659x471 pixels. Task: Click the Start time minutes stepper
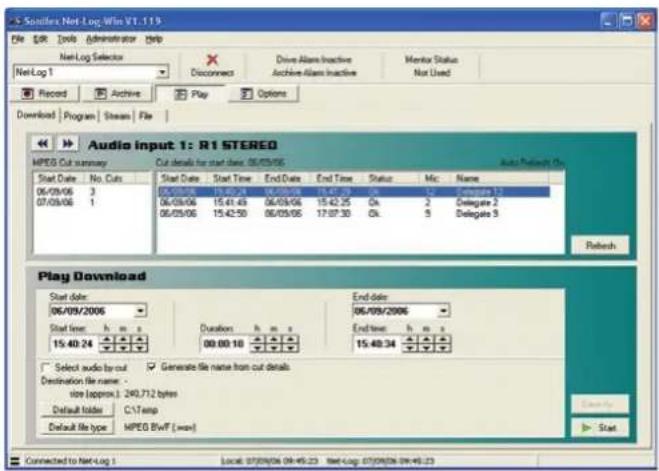[x=123, y=344]
